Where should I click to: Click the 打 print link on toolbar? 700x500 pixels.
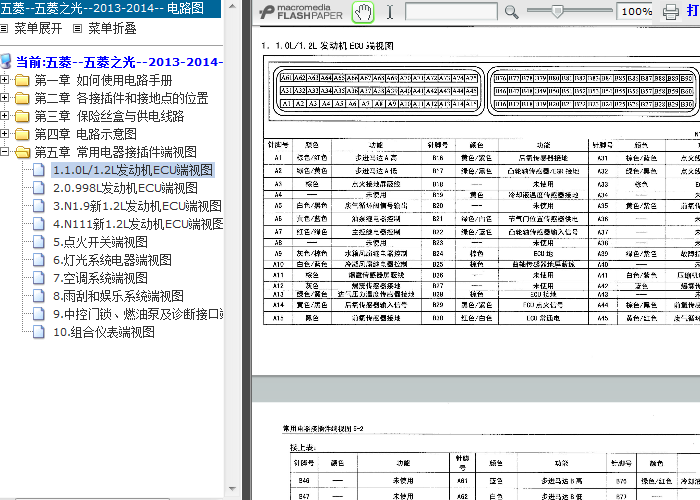[693, 11]
